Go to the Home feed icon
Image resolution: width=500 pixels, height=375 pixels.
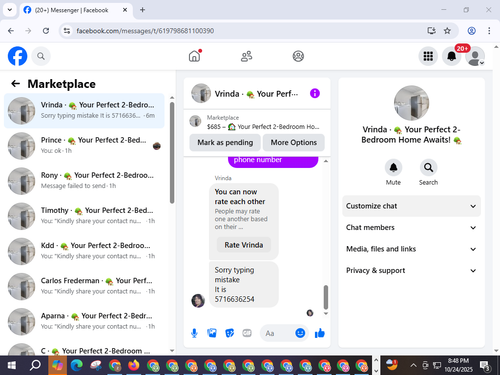195,56
